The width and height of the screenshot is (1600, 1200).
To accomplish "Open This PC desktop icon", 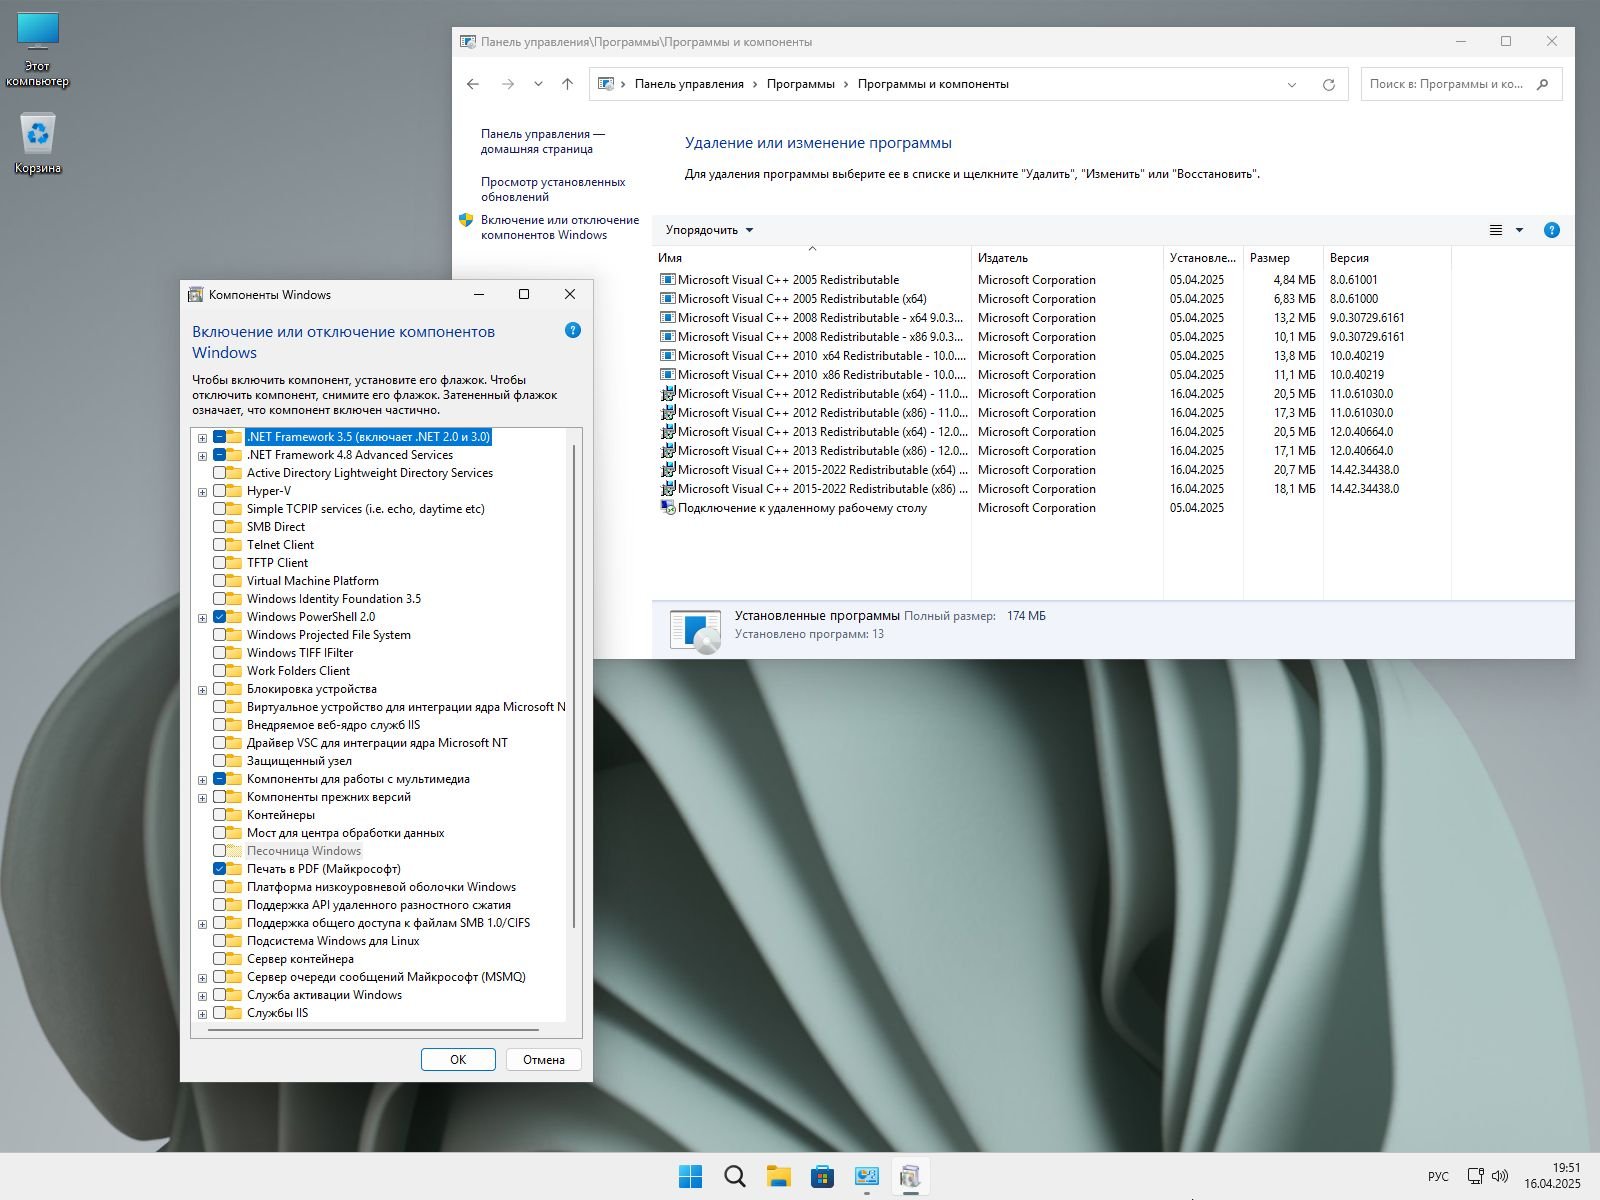I will (x=38, y=49).
